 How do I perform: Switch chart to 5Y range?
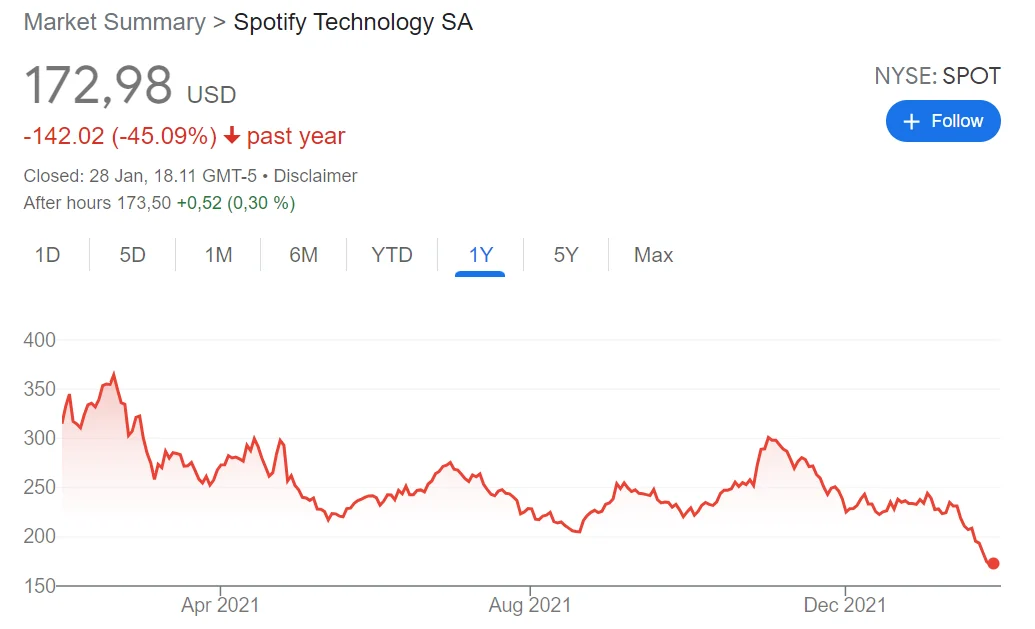566,255
